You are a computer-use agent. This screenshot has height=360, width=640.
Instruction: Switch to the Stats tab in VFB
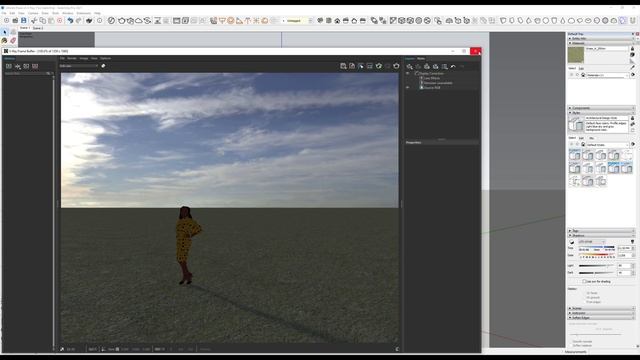[421, 58]
